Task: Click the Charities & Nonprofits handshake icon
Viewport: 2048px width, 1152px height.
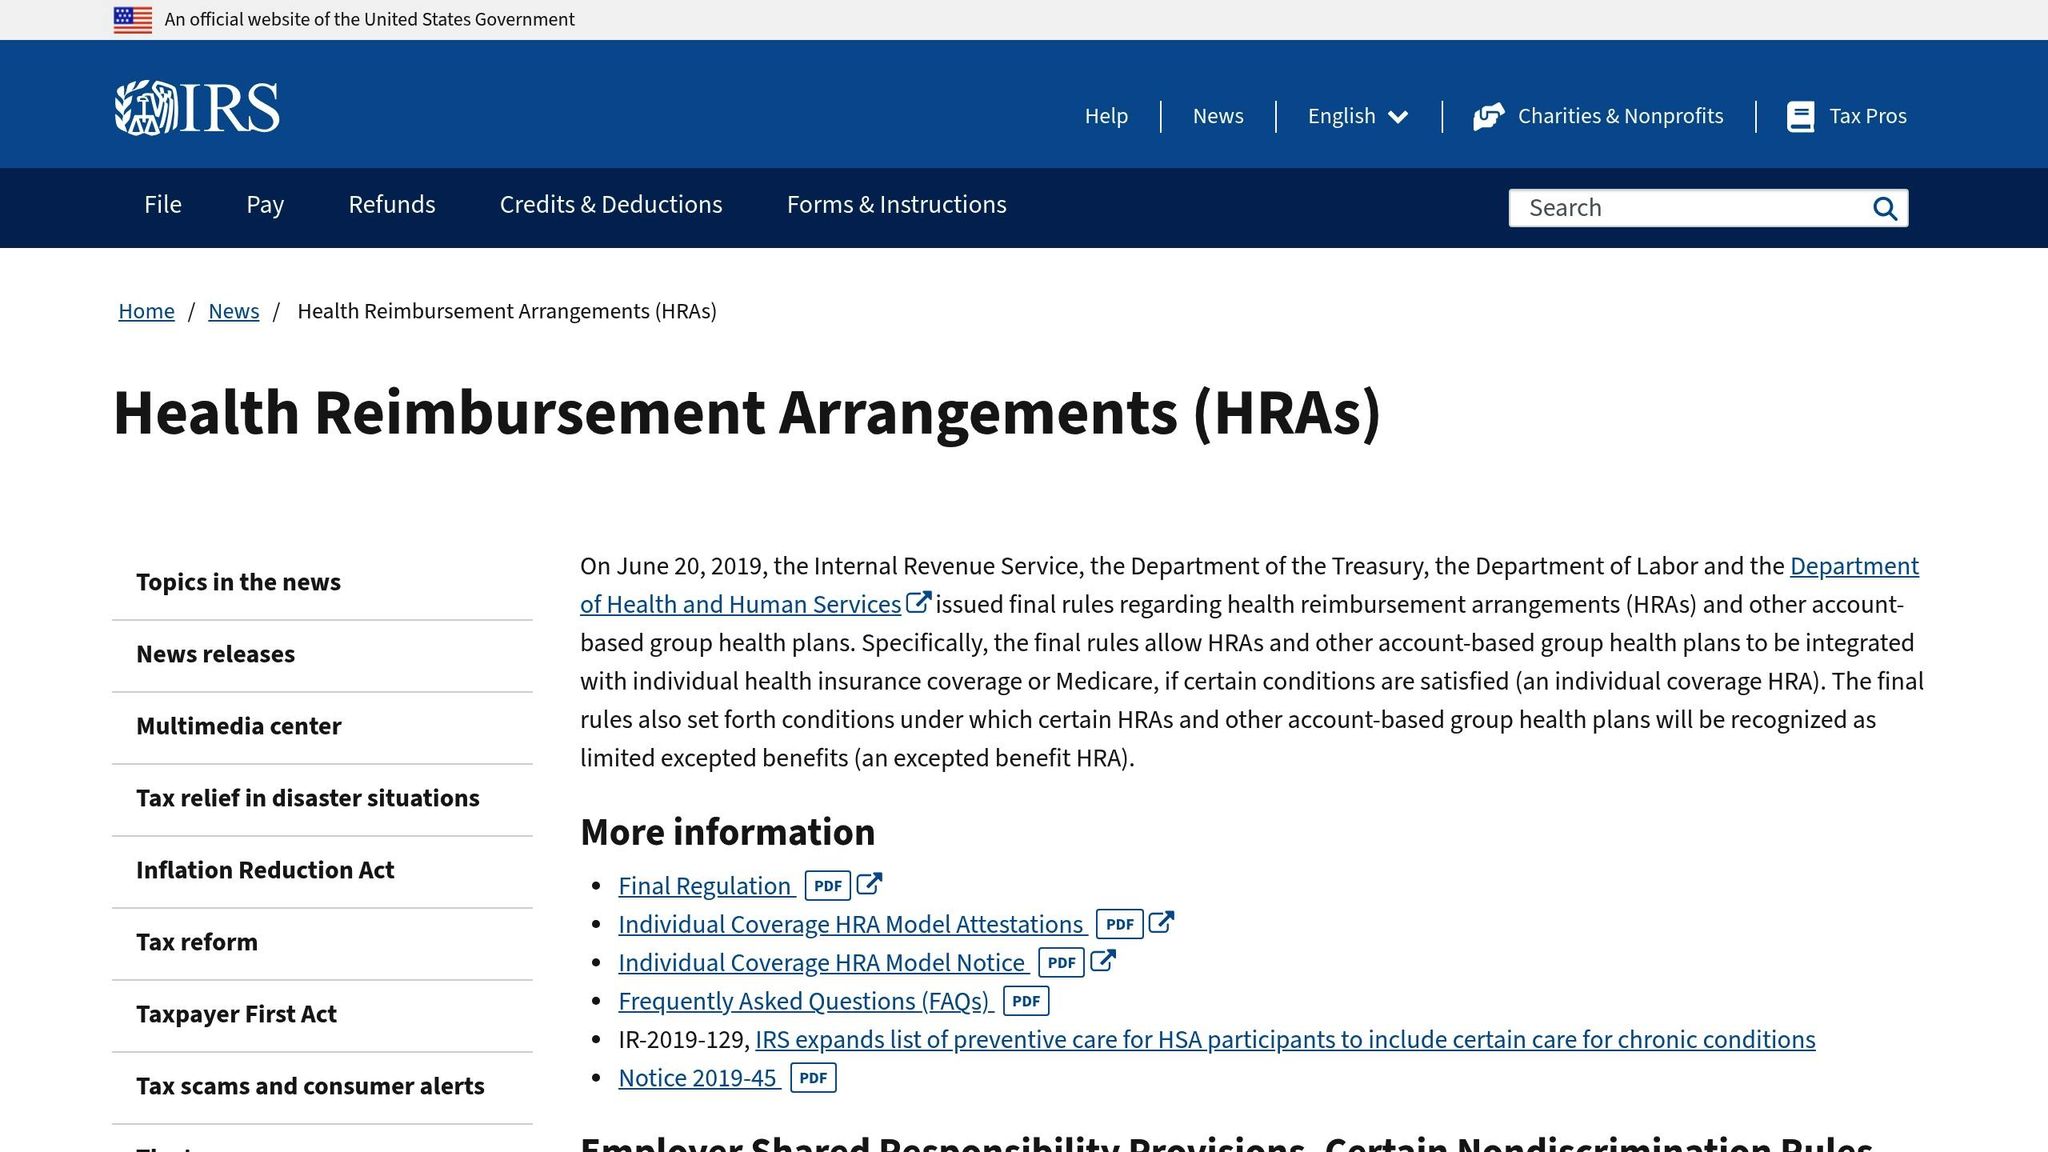Action: click(x=1489, y=117)
